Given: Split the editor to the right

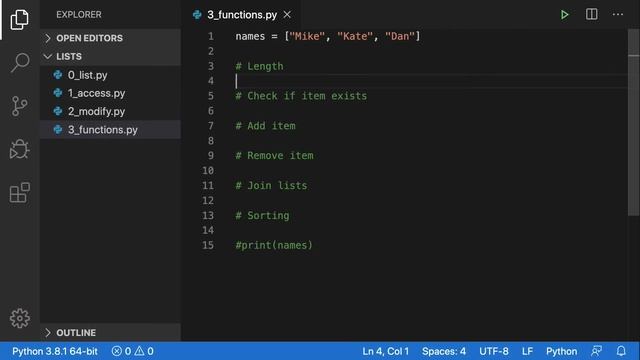Looking at the screenshot, I should (591, 14).
